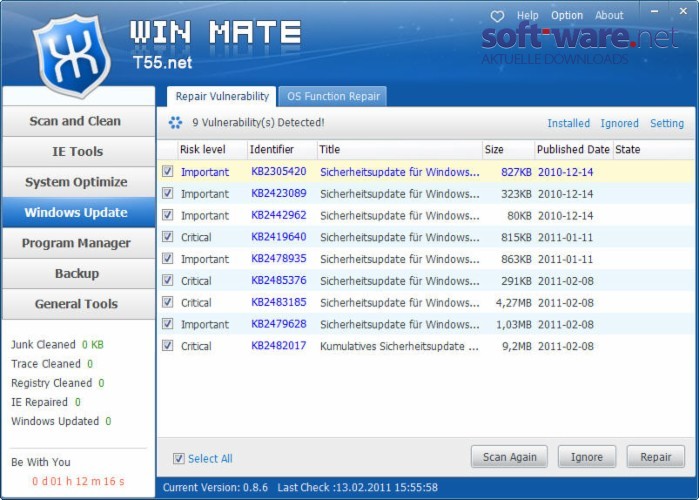
Task: Click the KB2483185 identifier
Action: coord(279,302)
